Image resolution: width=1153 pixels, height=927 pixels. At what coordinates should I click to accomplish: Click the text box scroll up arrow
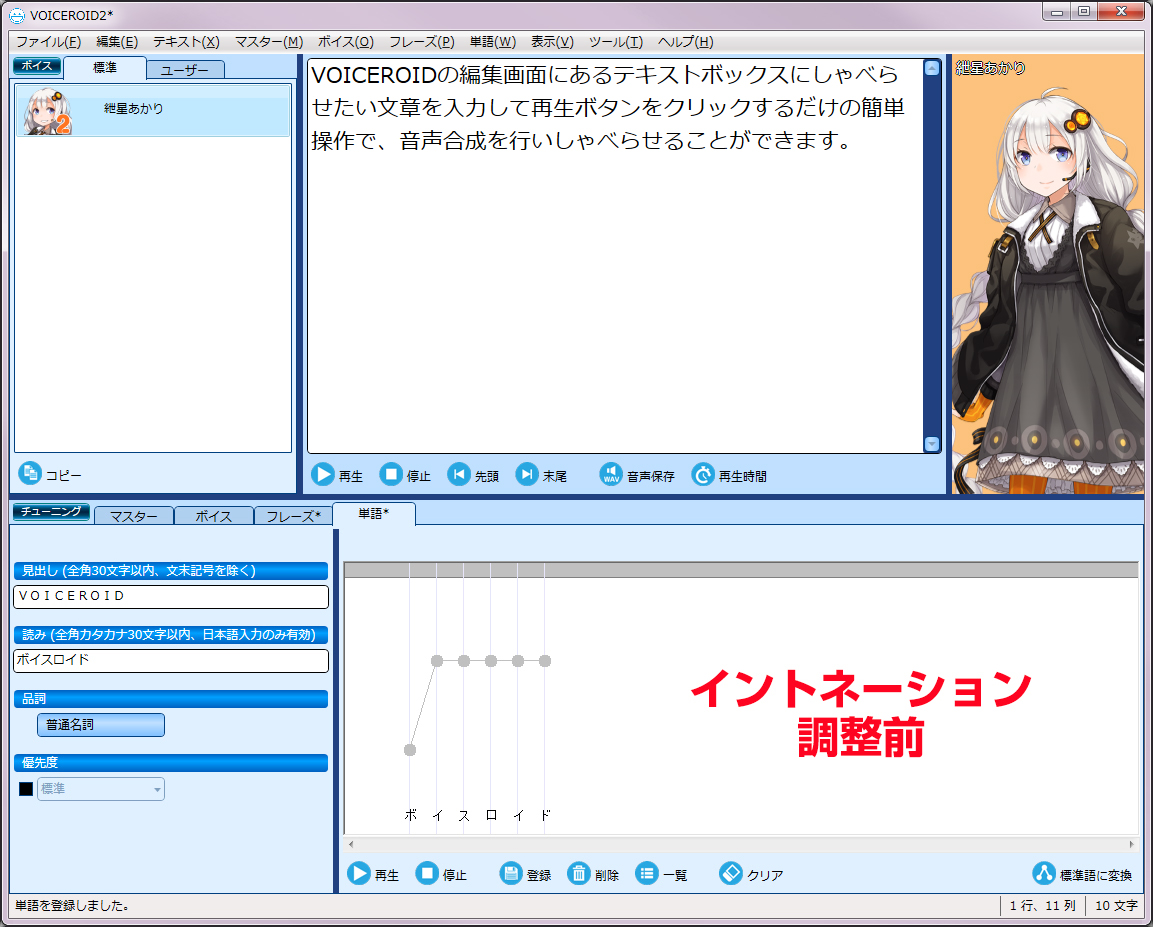coord(932,68)
